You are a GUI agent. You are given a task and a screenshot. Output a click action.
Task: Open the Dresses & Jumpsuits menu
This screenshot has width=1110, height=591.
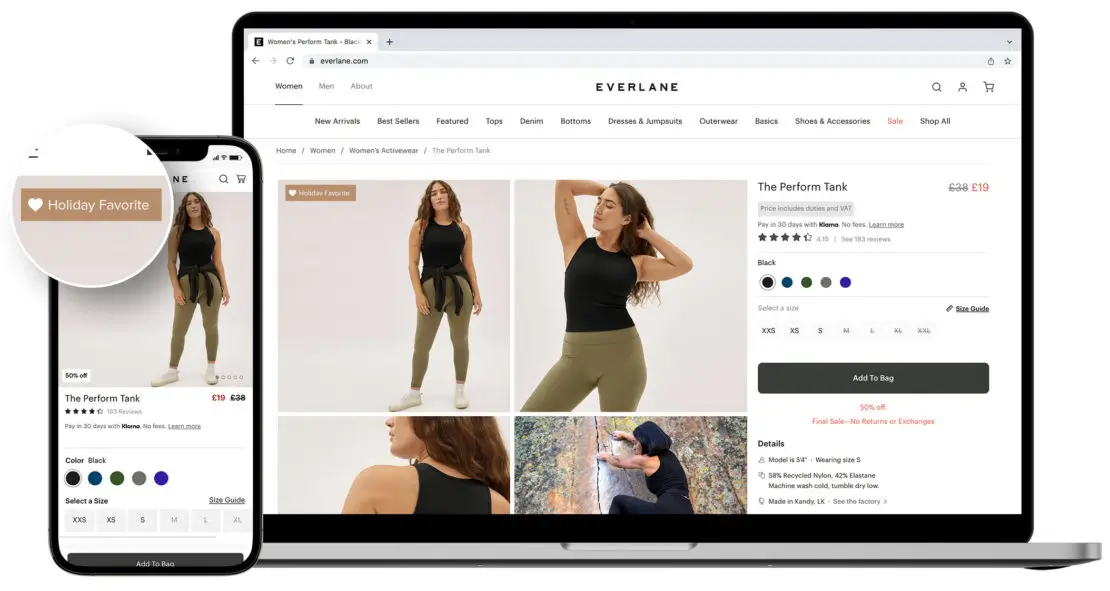coord(645,121)
